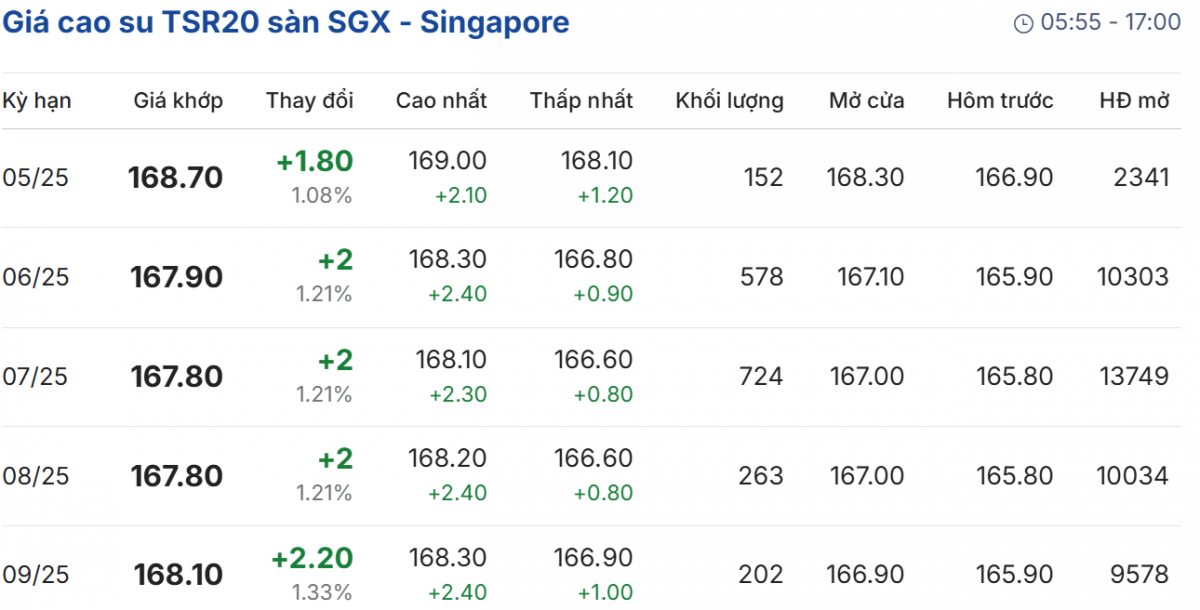Click the Kỳ hạn column header

[x=37, y=101]
